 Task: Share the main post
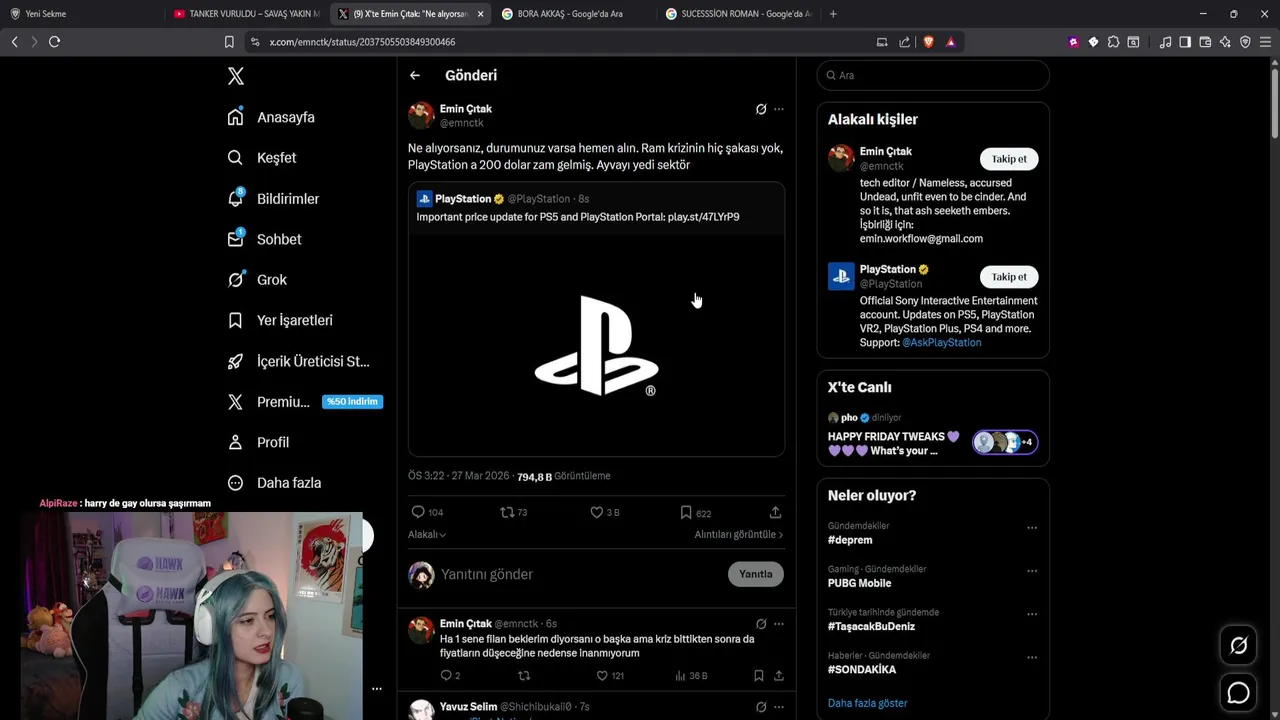[775, 512]
